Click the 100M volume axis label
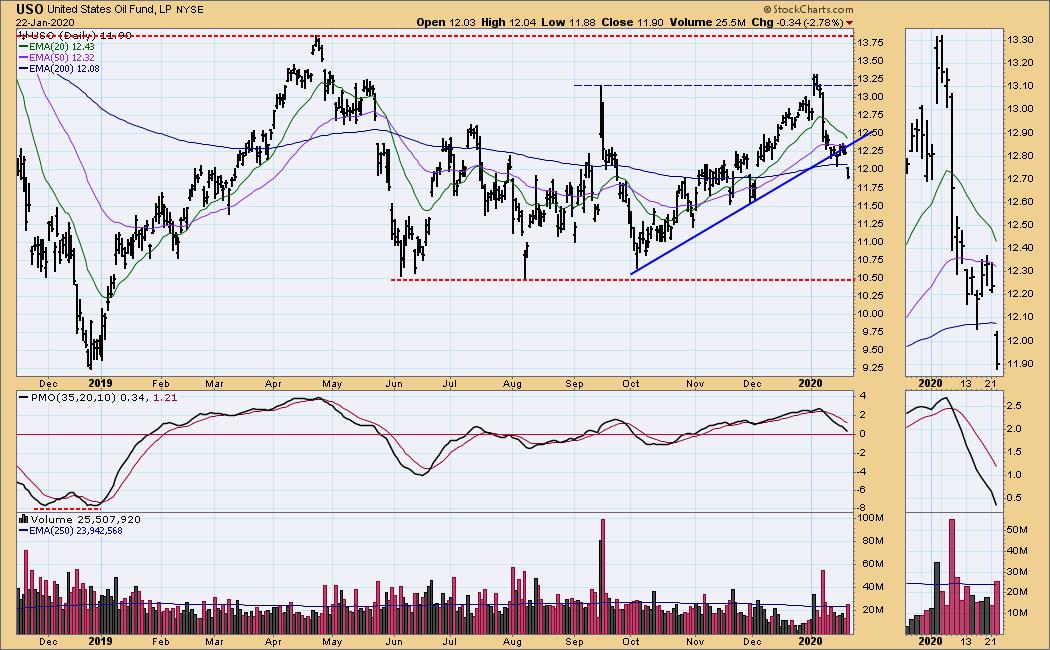The image size is (1050, 650). click(x=871, y=518)
